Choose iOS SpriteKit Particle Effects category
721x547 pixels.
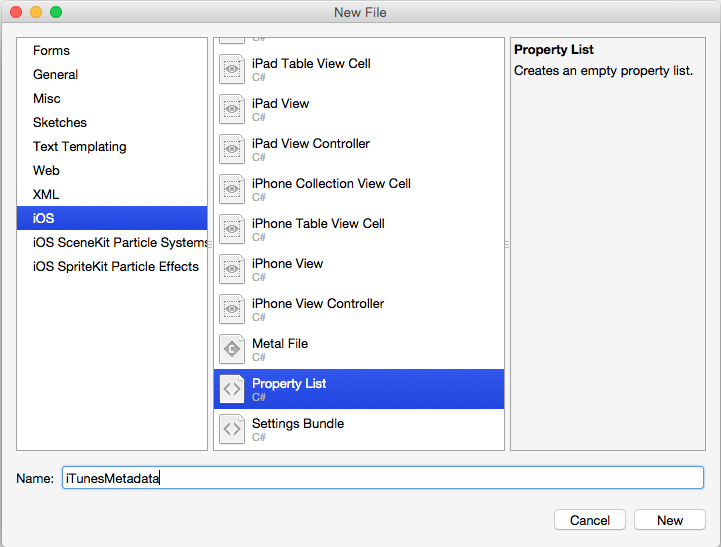pos(115,267)
